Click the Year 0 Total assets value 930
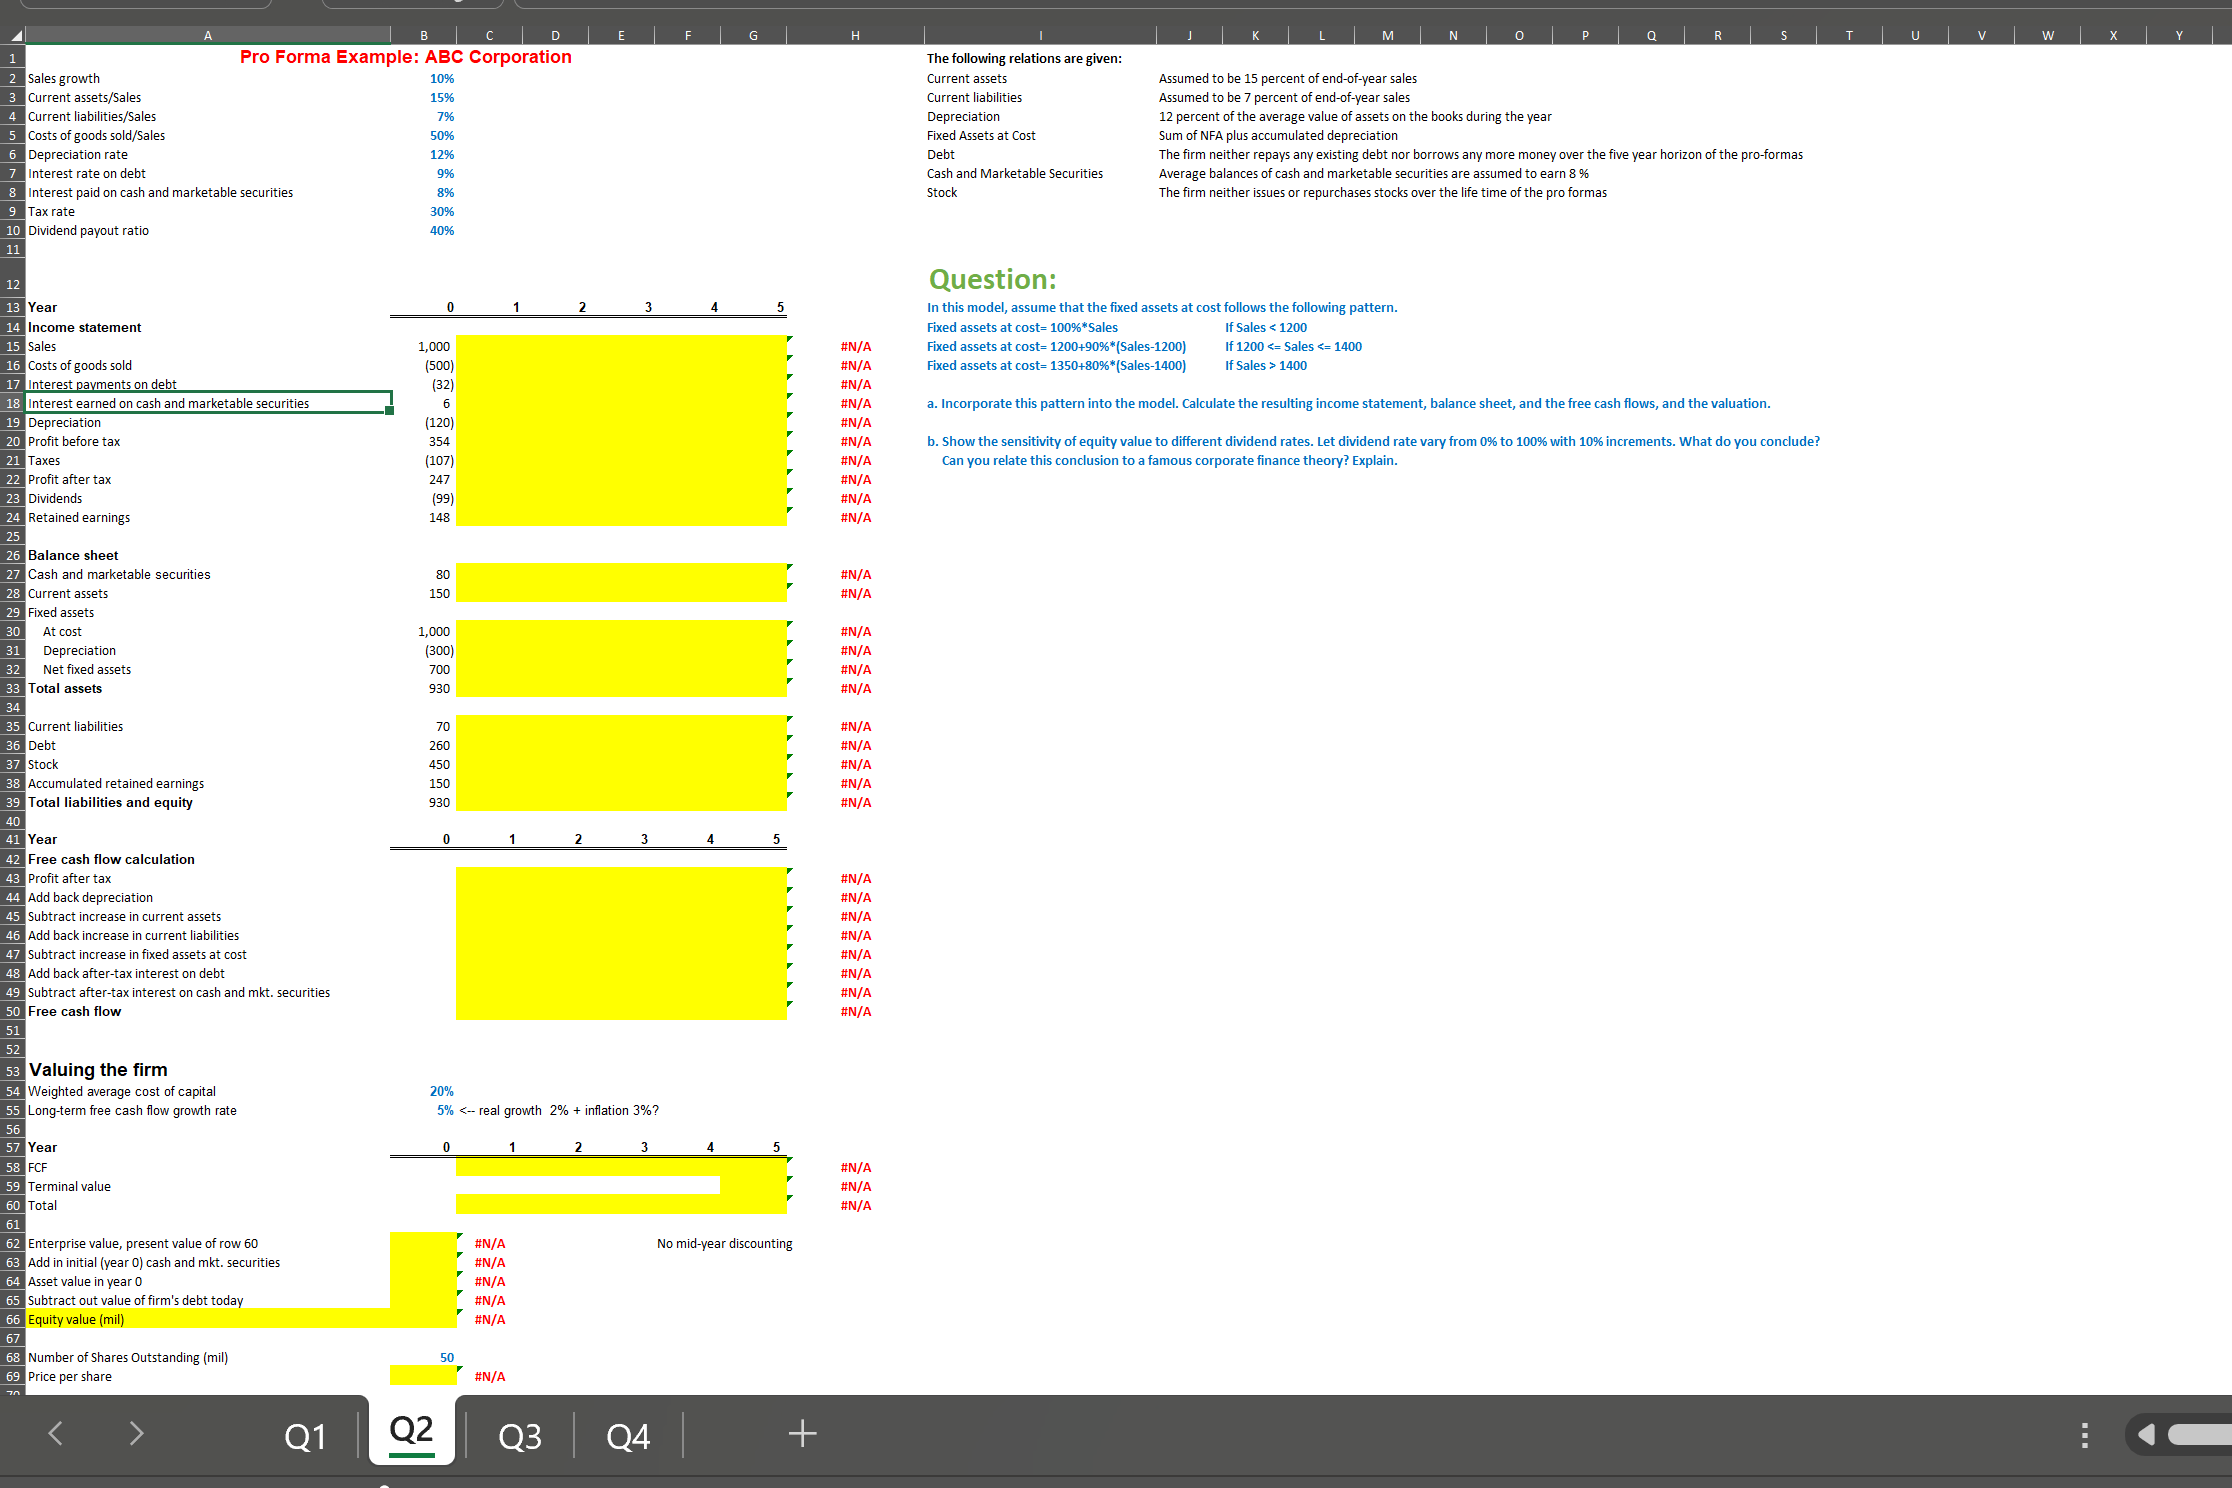This screenshot has width=2232, height=1488. [x=440, y=688]
